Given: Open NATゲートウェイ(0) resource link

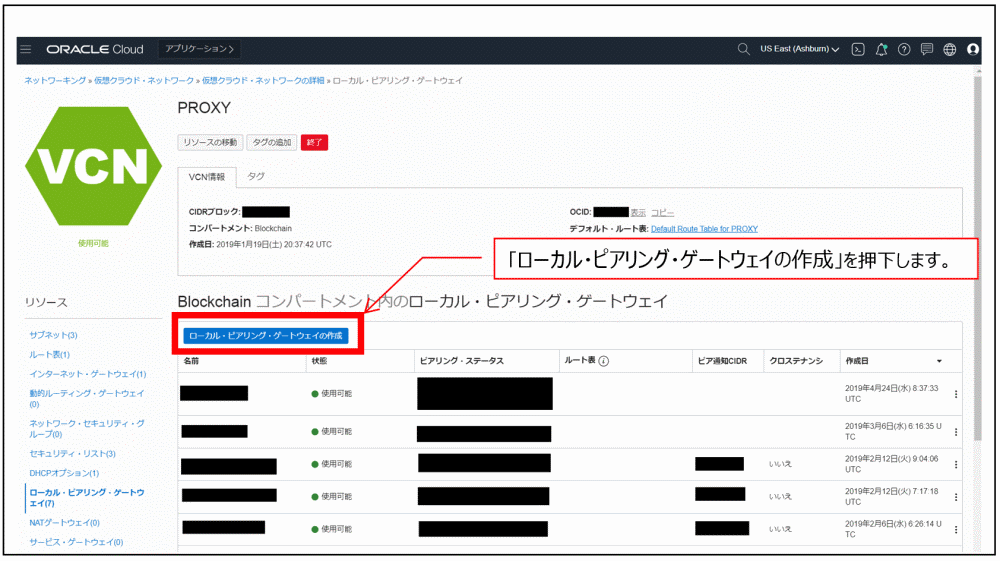Looking at the screenshot, I should (64, 523).
